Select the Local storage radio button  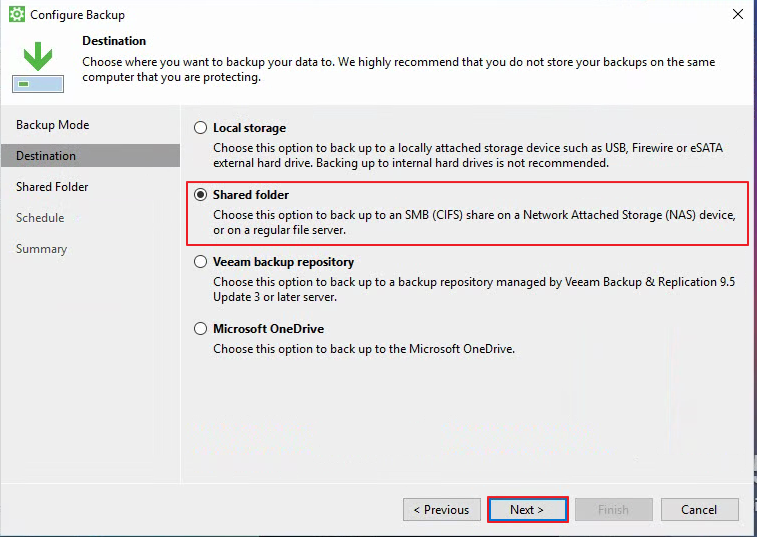pyautogui.click(x=200, y=128)
